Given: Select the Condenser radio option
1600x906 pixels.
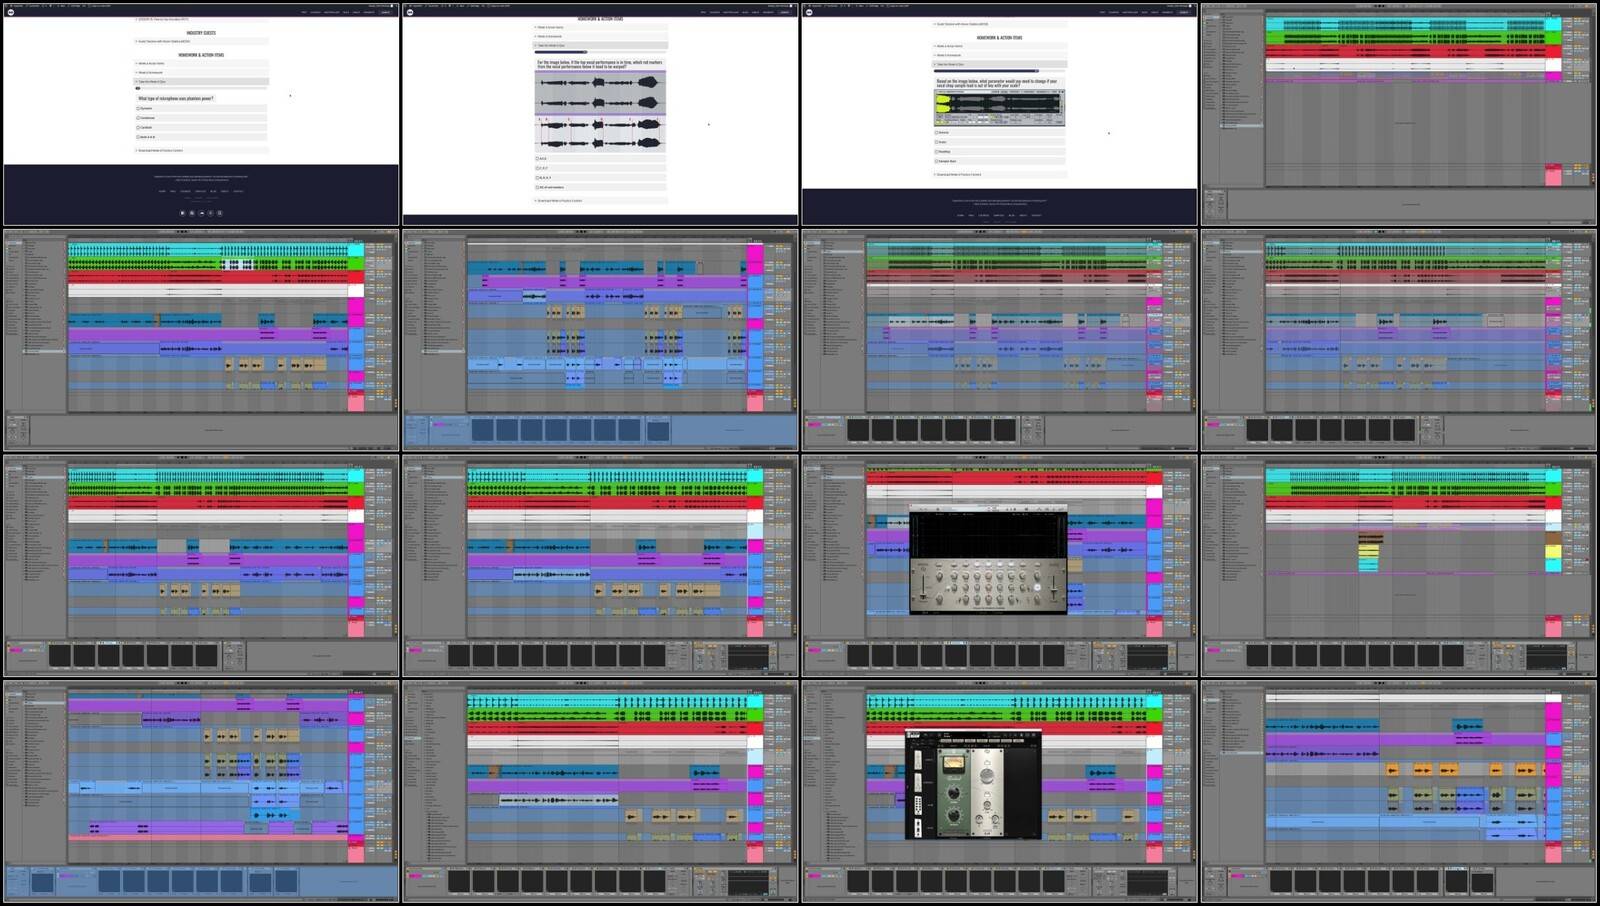Looking at the screenshot, I should (138, 118).
